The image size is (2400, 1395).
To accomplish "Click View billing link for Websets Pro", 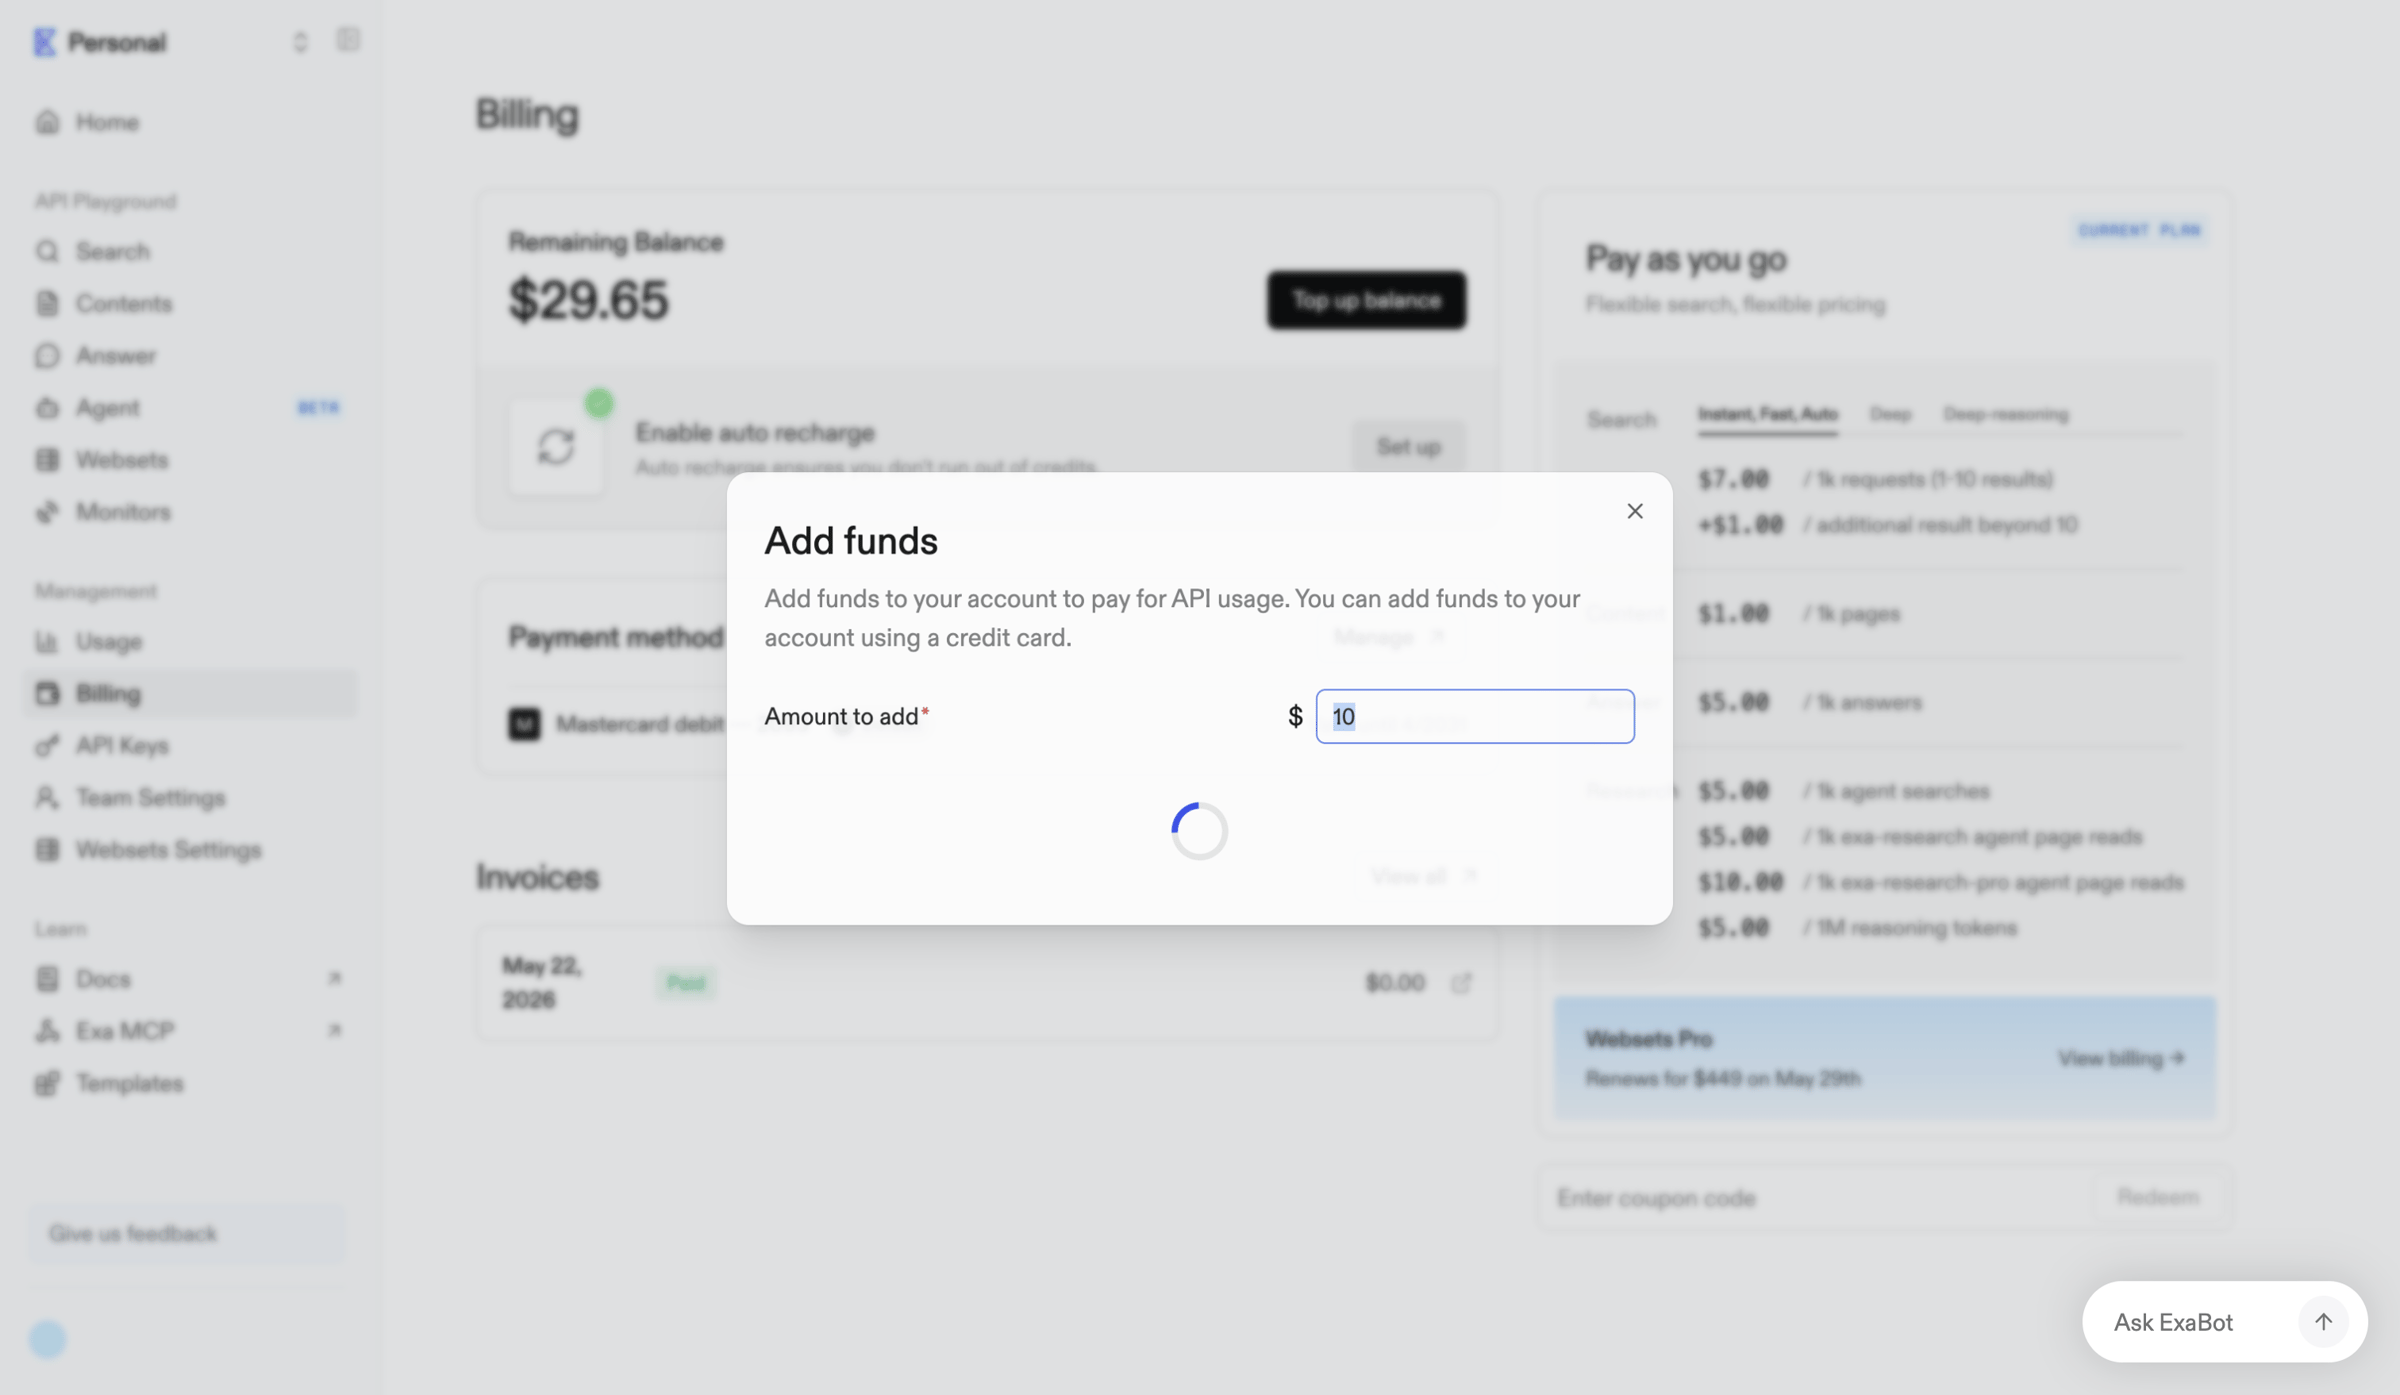I will click(2121, 1058).
